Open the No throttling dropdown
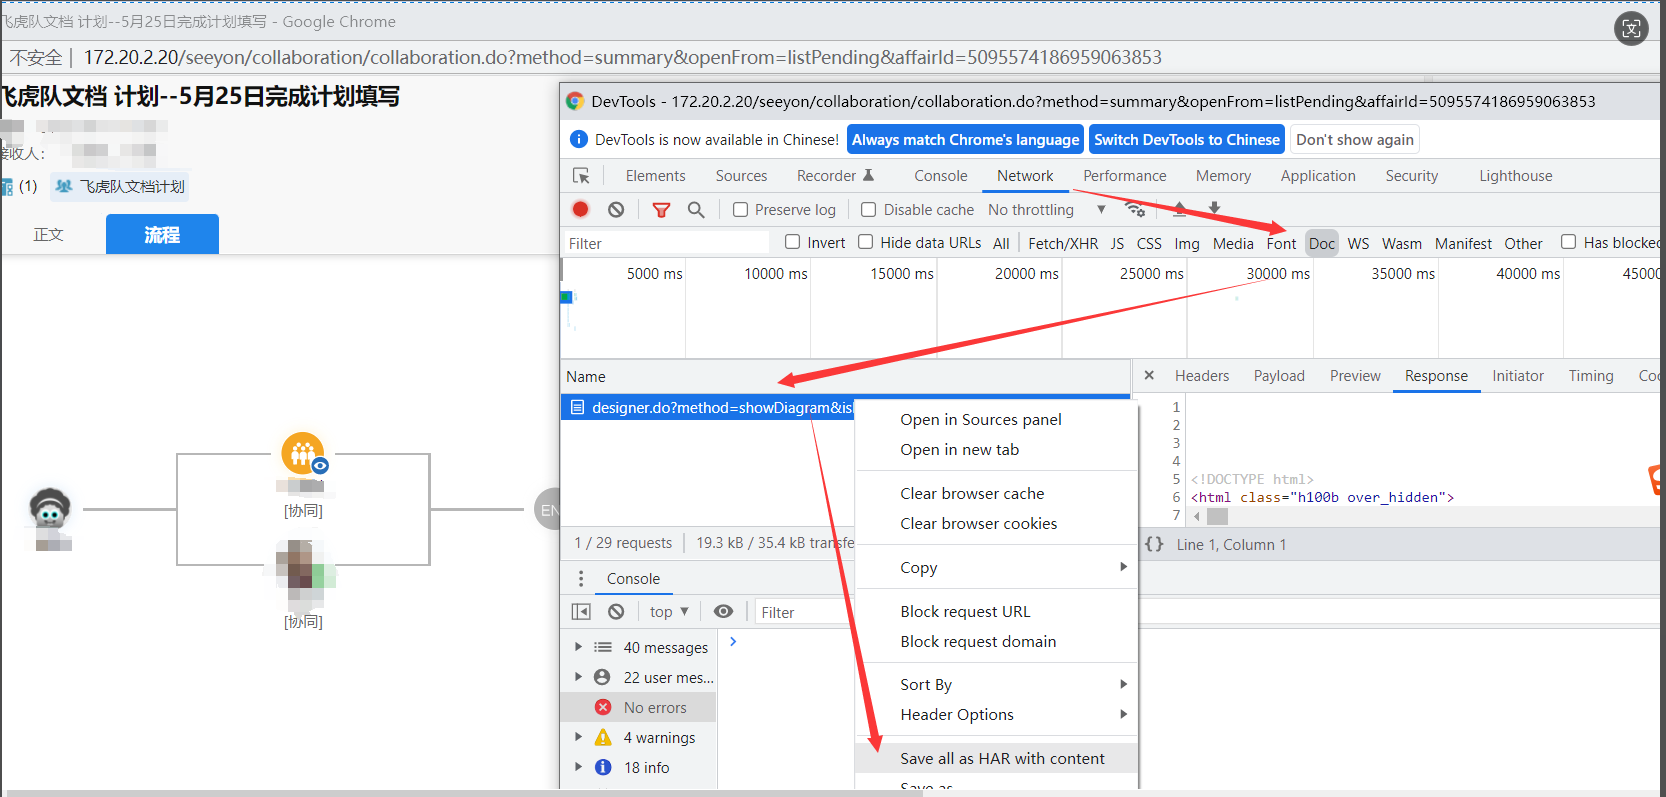Viewport: 1666px width, 797px height. 1046,209
